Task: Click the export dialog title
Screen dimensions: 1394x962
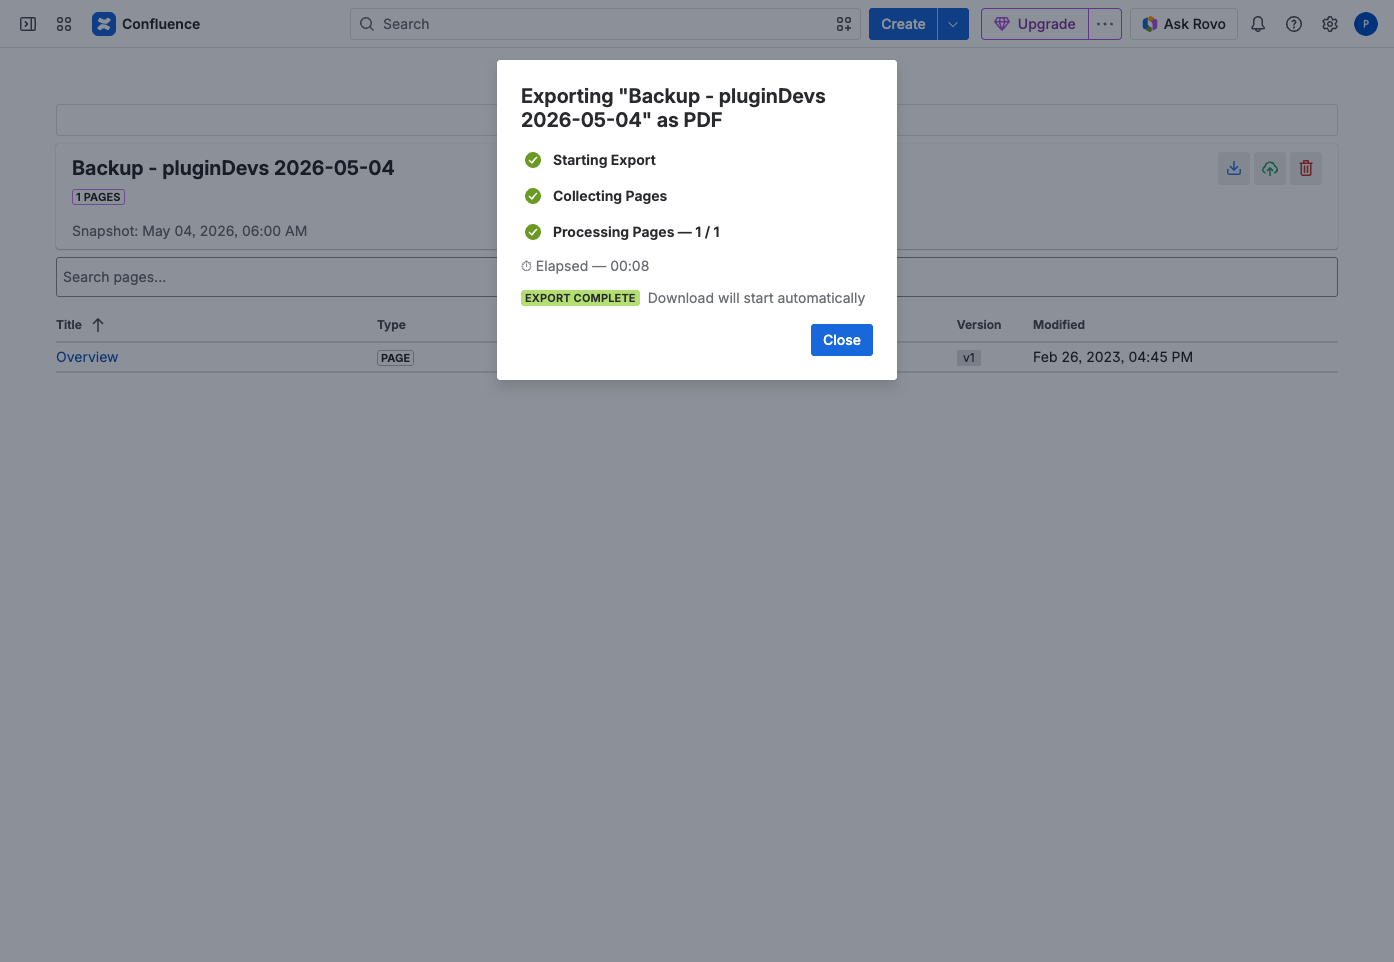Action: click(x=673, y=108)
